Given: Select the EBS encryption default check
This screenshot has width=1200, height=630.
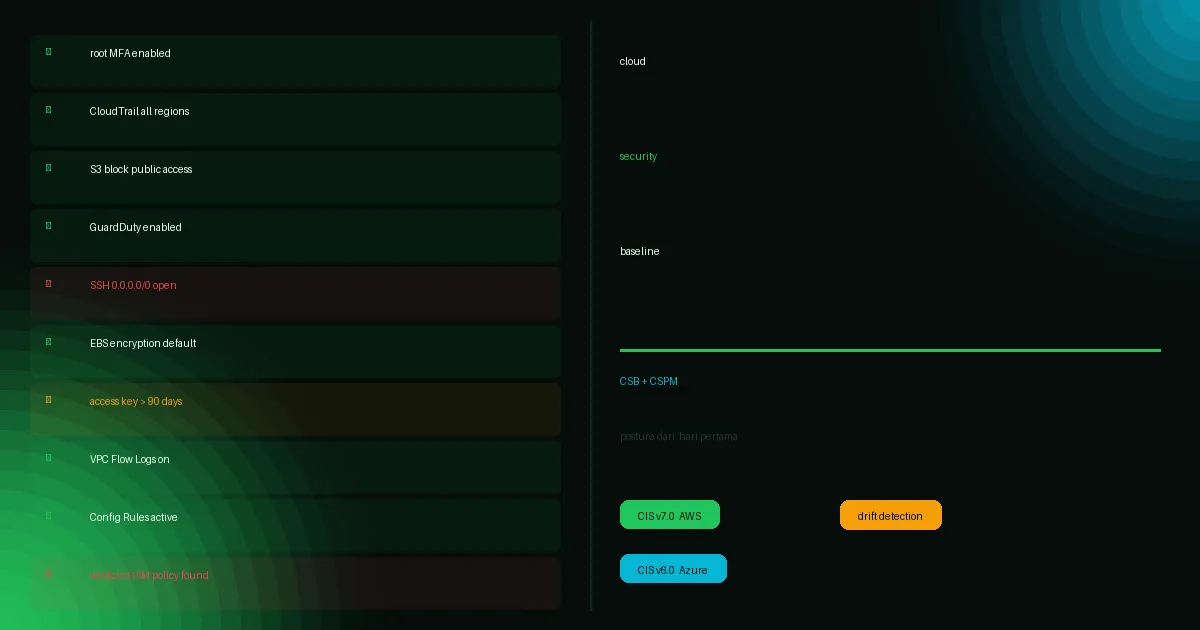Looking at the screenshot, I should [x=295, y=351].
